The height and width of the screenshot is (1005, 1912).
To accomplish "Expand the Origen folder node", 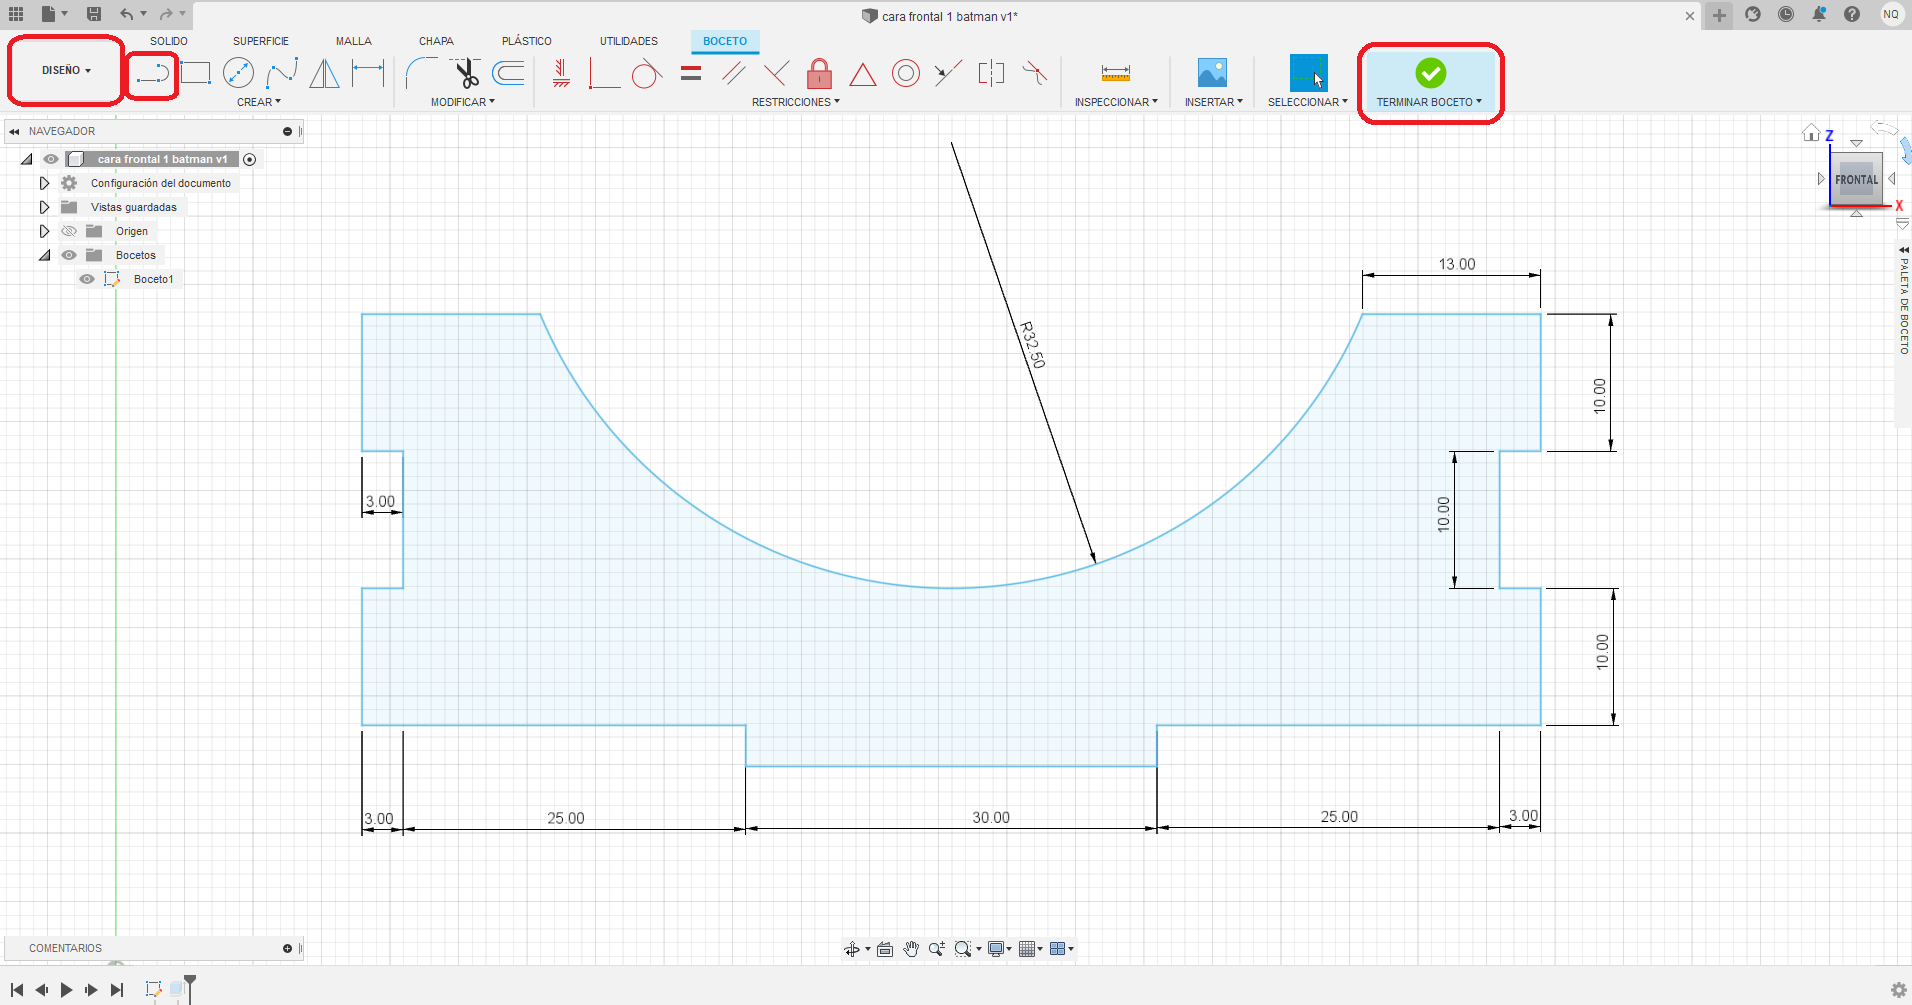I will [x=44, y=231].
